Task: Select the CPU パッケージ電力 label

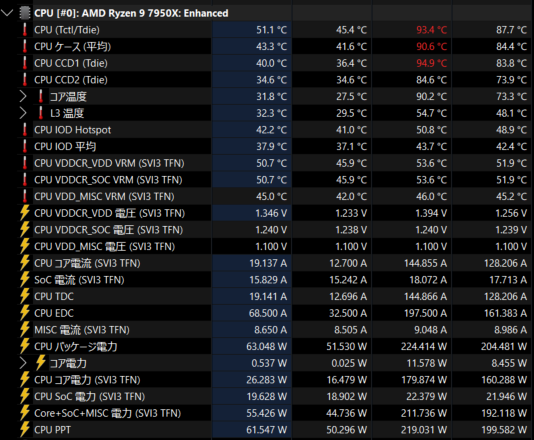Action: click(x=76, y=347)
